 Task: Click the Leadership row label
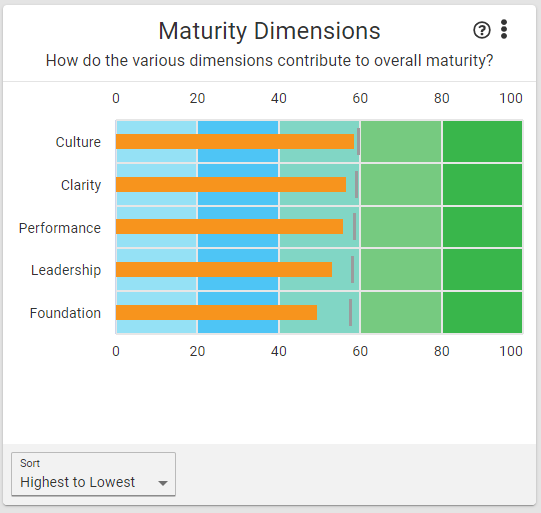[x=66, y=270]
